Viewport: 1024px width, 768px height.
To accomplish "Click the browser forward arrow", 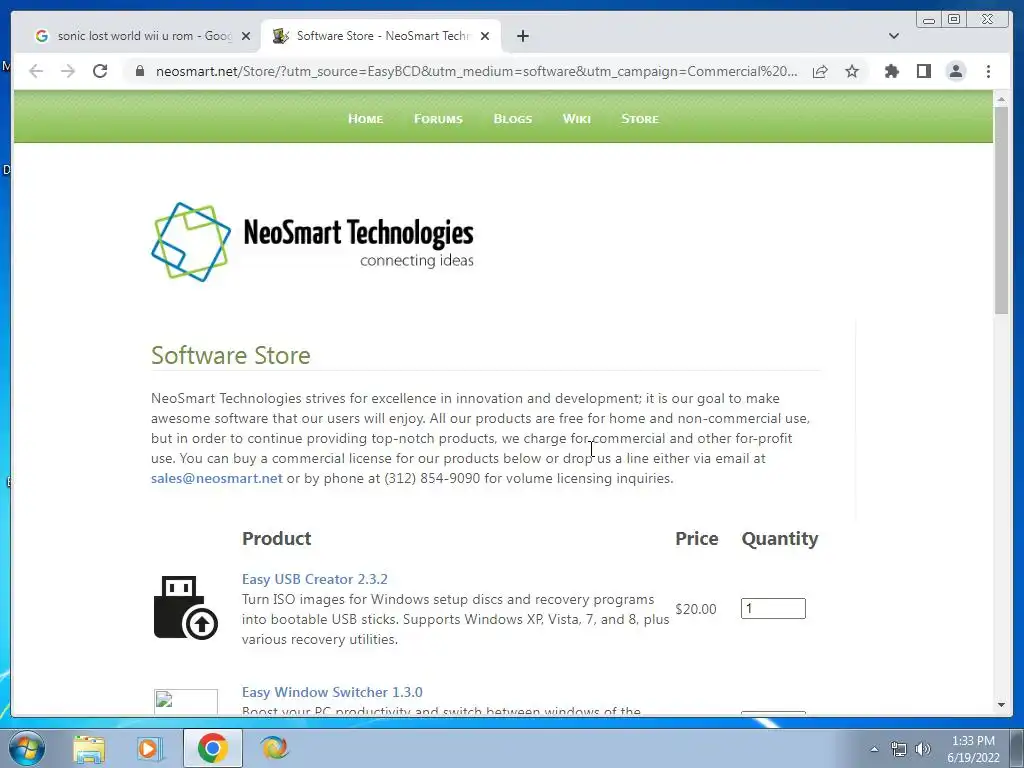I will pyautogui.click(x=68, y=71).
